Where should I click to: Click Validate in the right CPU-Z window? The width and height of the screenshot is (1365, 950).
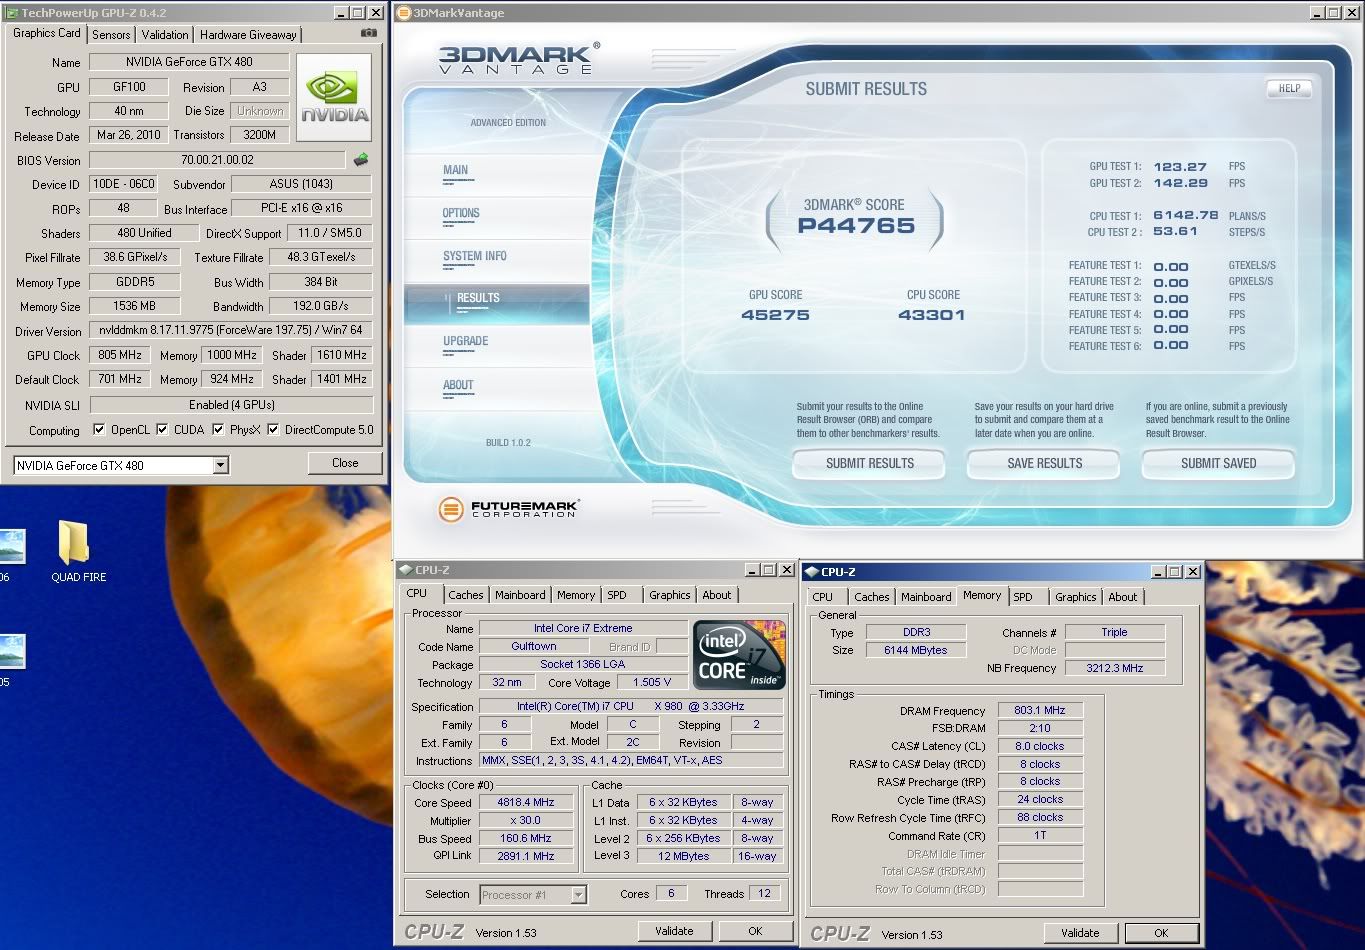pos(1080,933)
